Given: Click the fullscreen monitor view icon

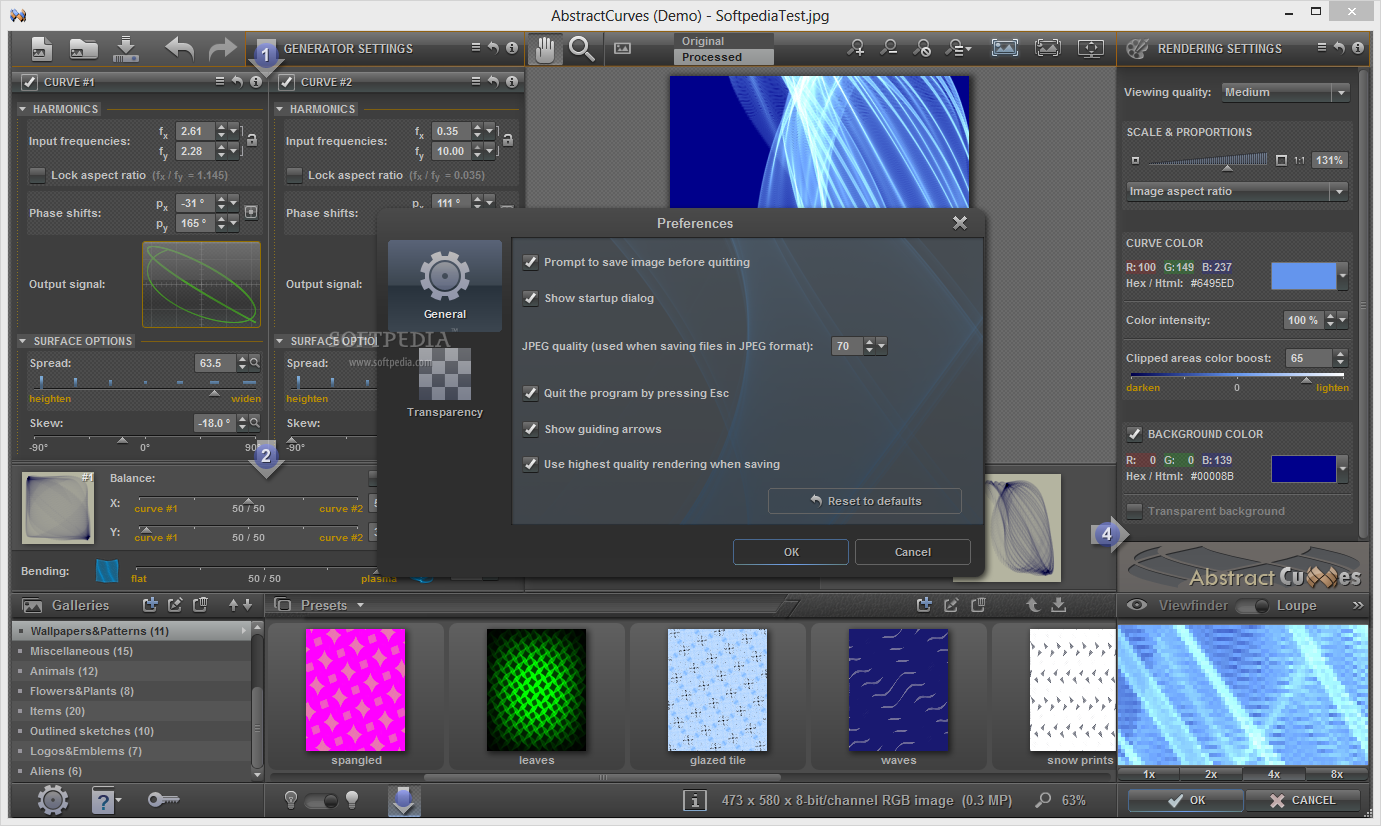Looking at the screenshot, I should click(x=1091, y=47).
